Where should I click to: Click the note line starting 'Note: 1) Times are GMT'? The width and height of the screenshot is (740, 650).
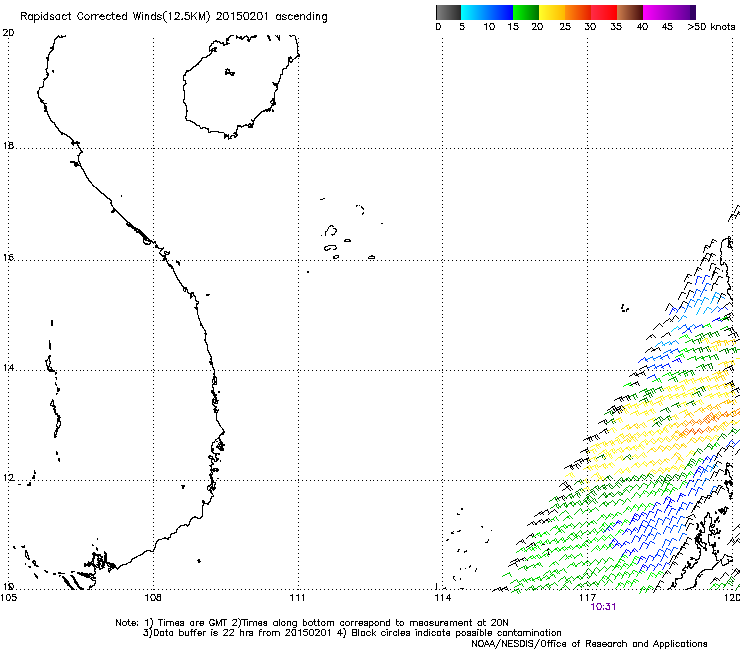pos(312,623)
